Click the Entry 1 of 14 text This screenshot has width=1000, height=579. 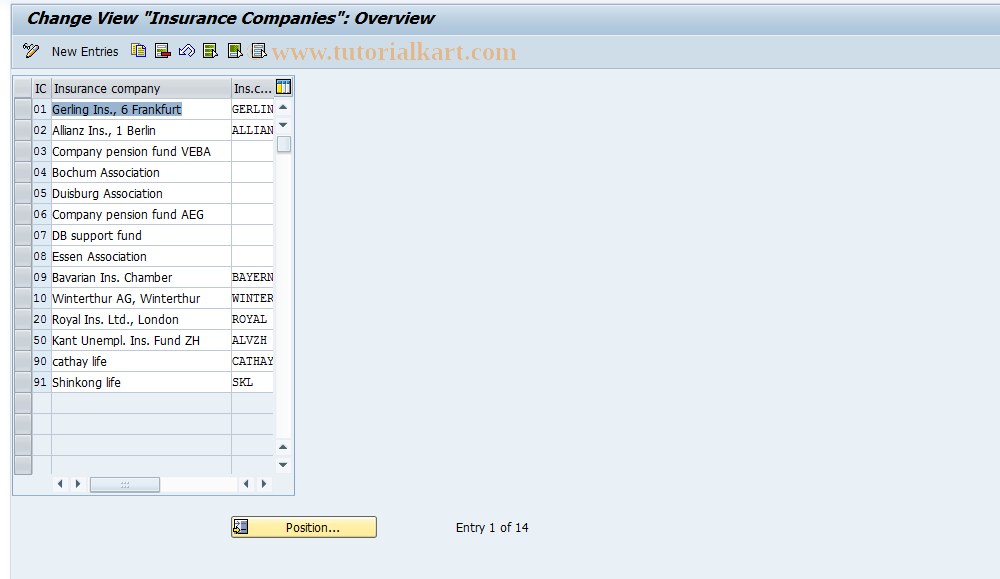492,527
